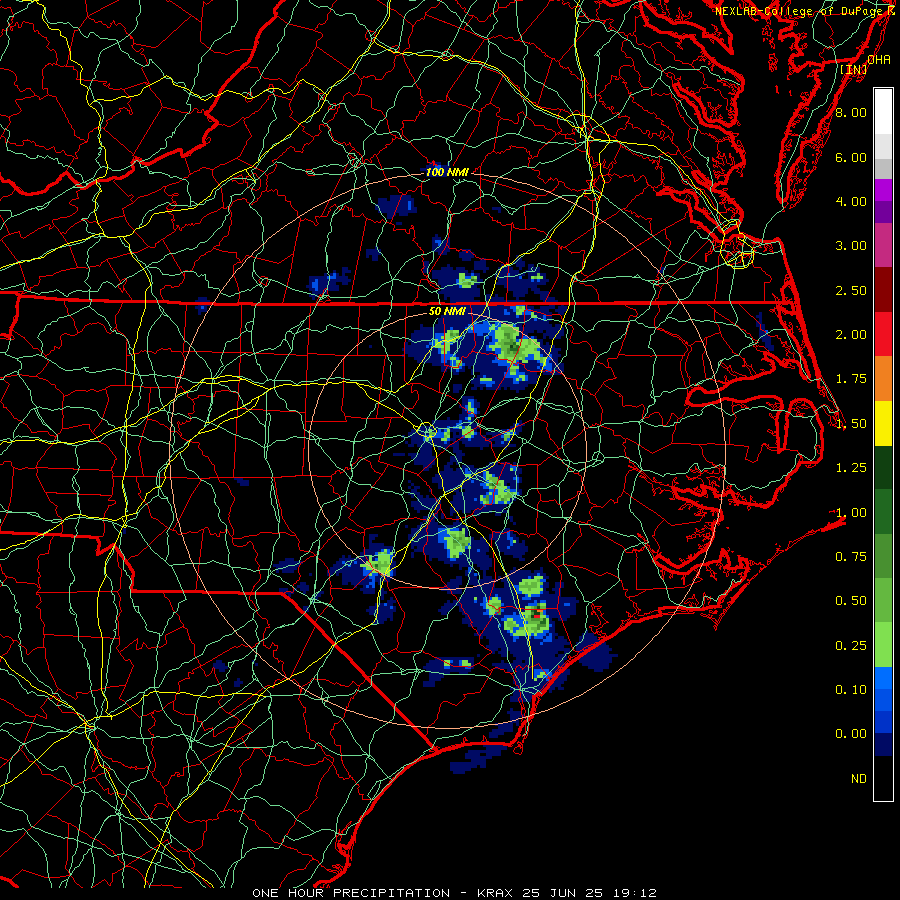
Task: Select the pink legend swatch near 3.00
Action: coord(883,246)
